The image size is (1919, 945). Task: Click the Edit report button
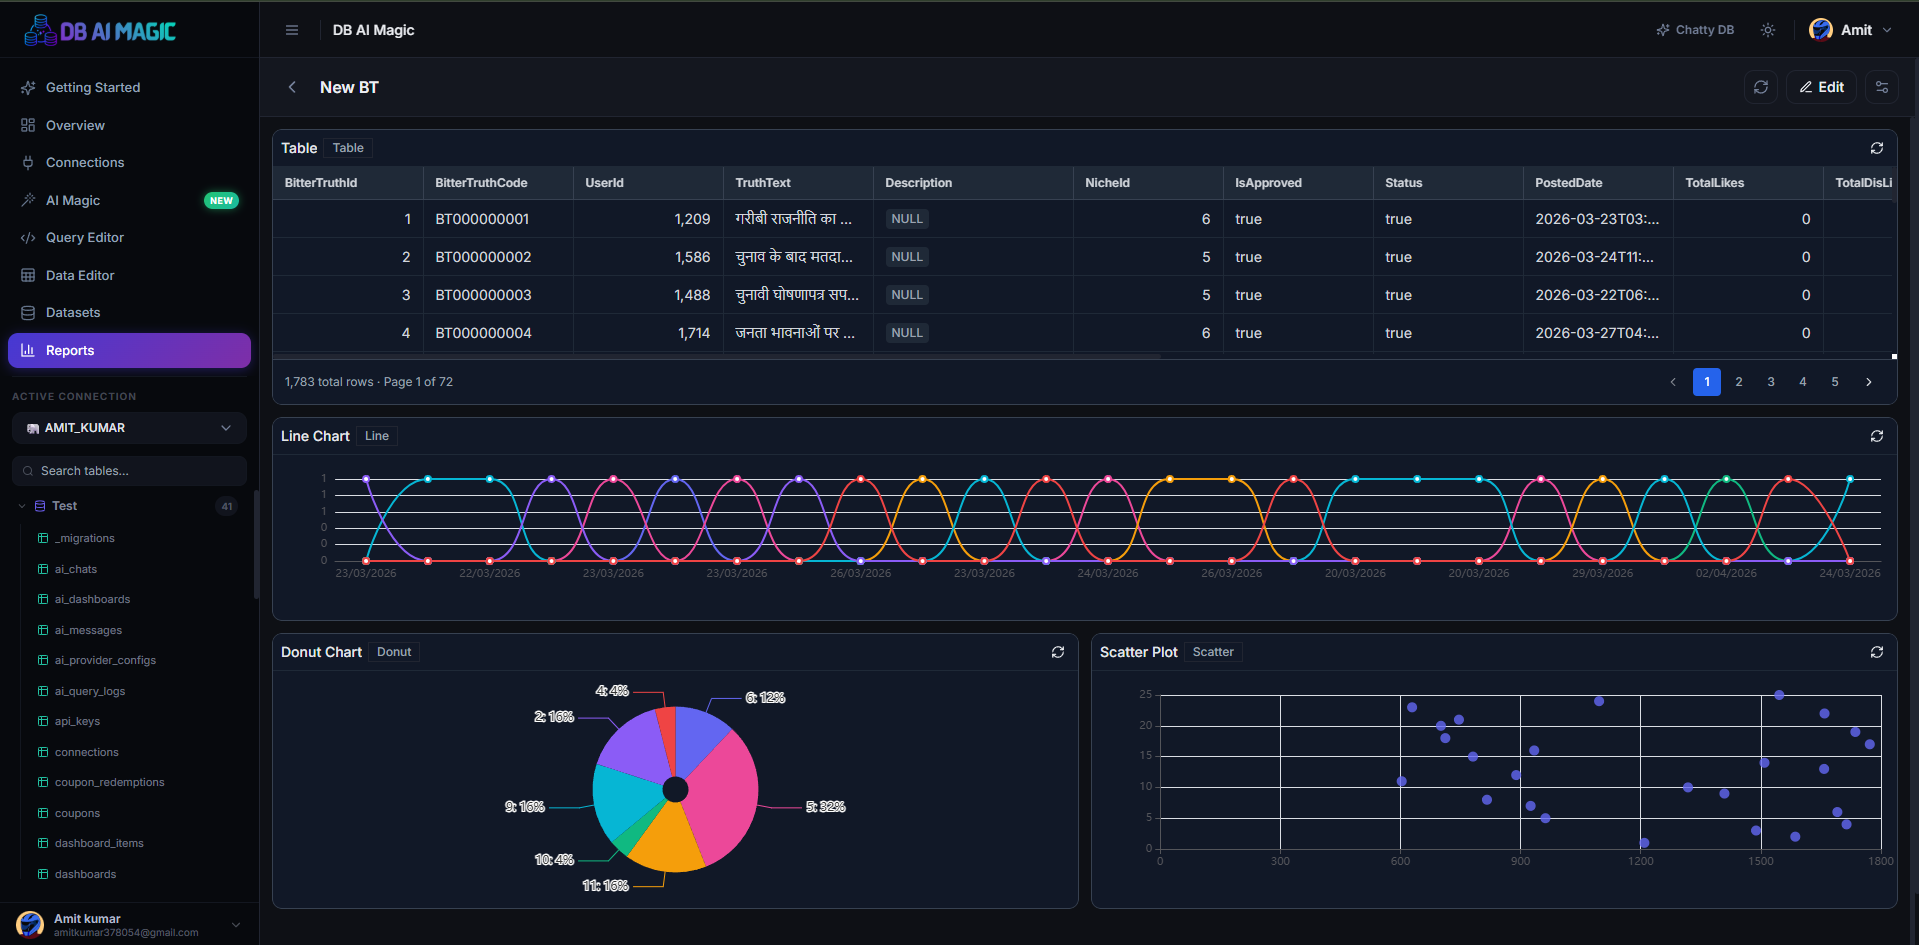coord(1822,87)
